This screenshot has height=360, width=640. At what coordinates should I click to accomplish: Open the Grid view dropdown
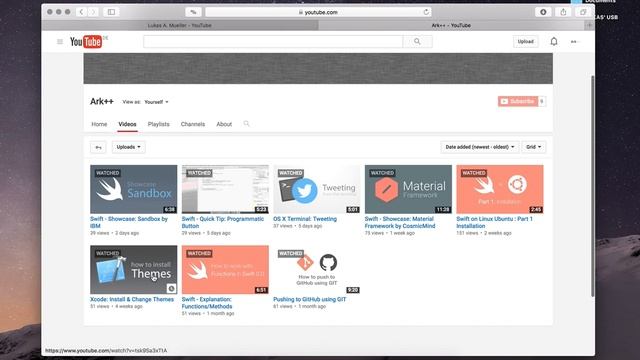click(x=533, y=147)
